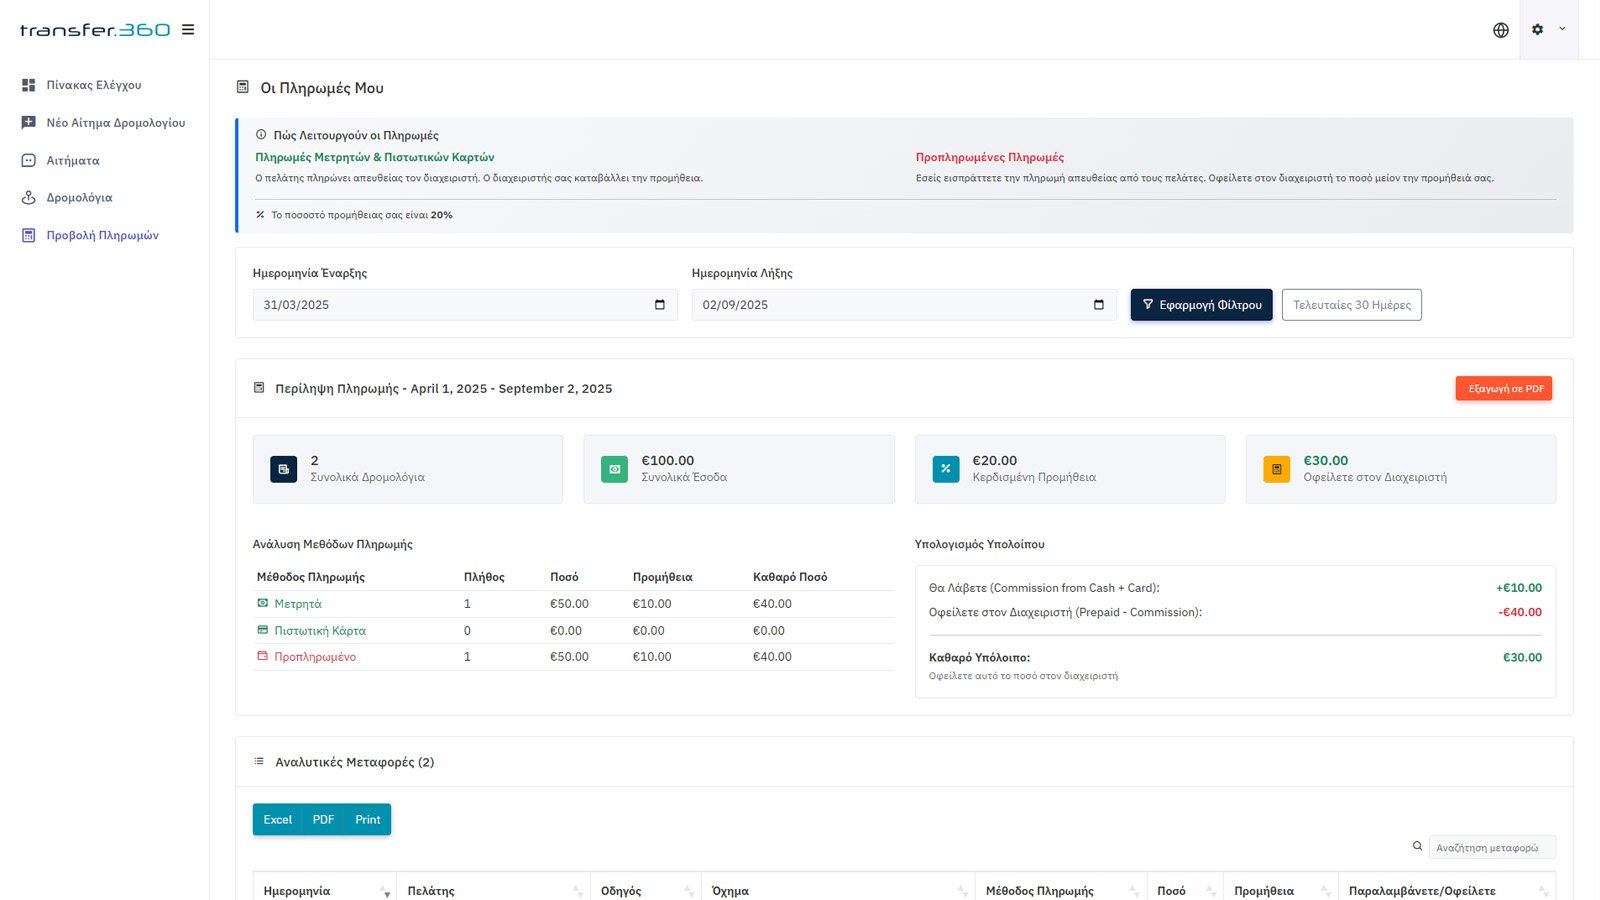Click the orange Εξαγωγή σε PDF button

coord(1503,389)
